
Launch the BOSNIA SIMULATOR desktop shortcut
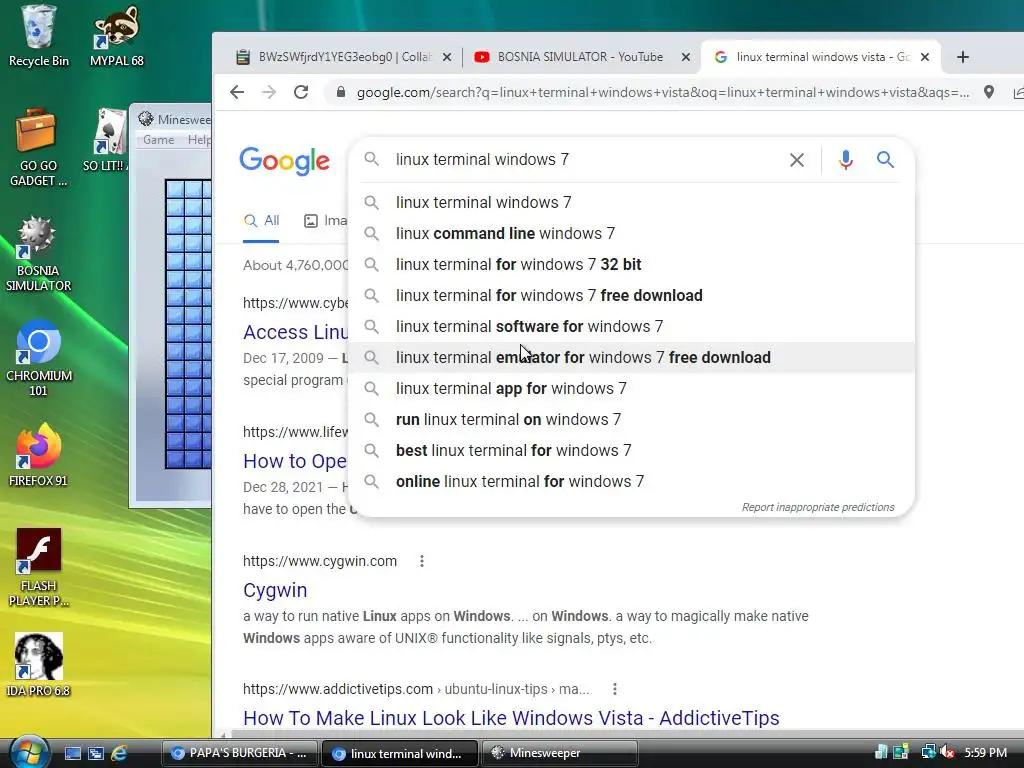(38, 253)
